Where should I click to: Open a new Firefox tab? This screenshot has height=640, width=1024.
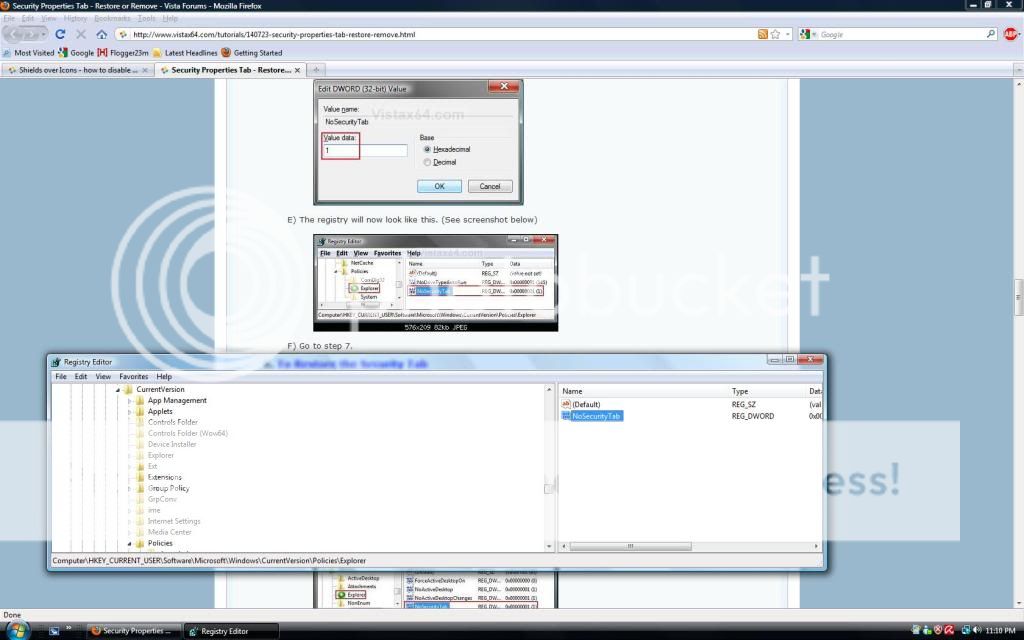pos(316,70)
